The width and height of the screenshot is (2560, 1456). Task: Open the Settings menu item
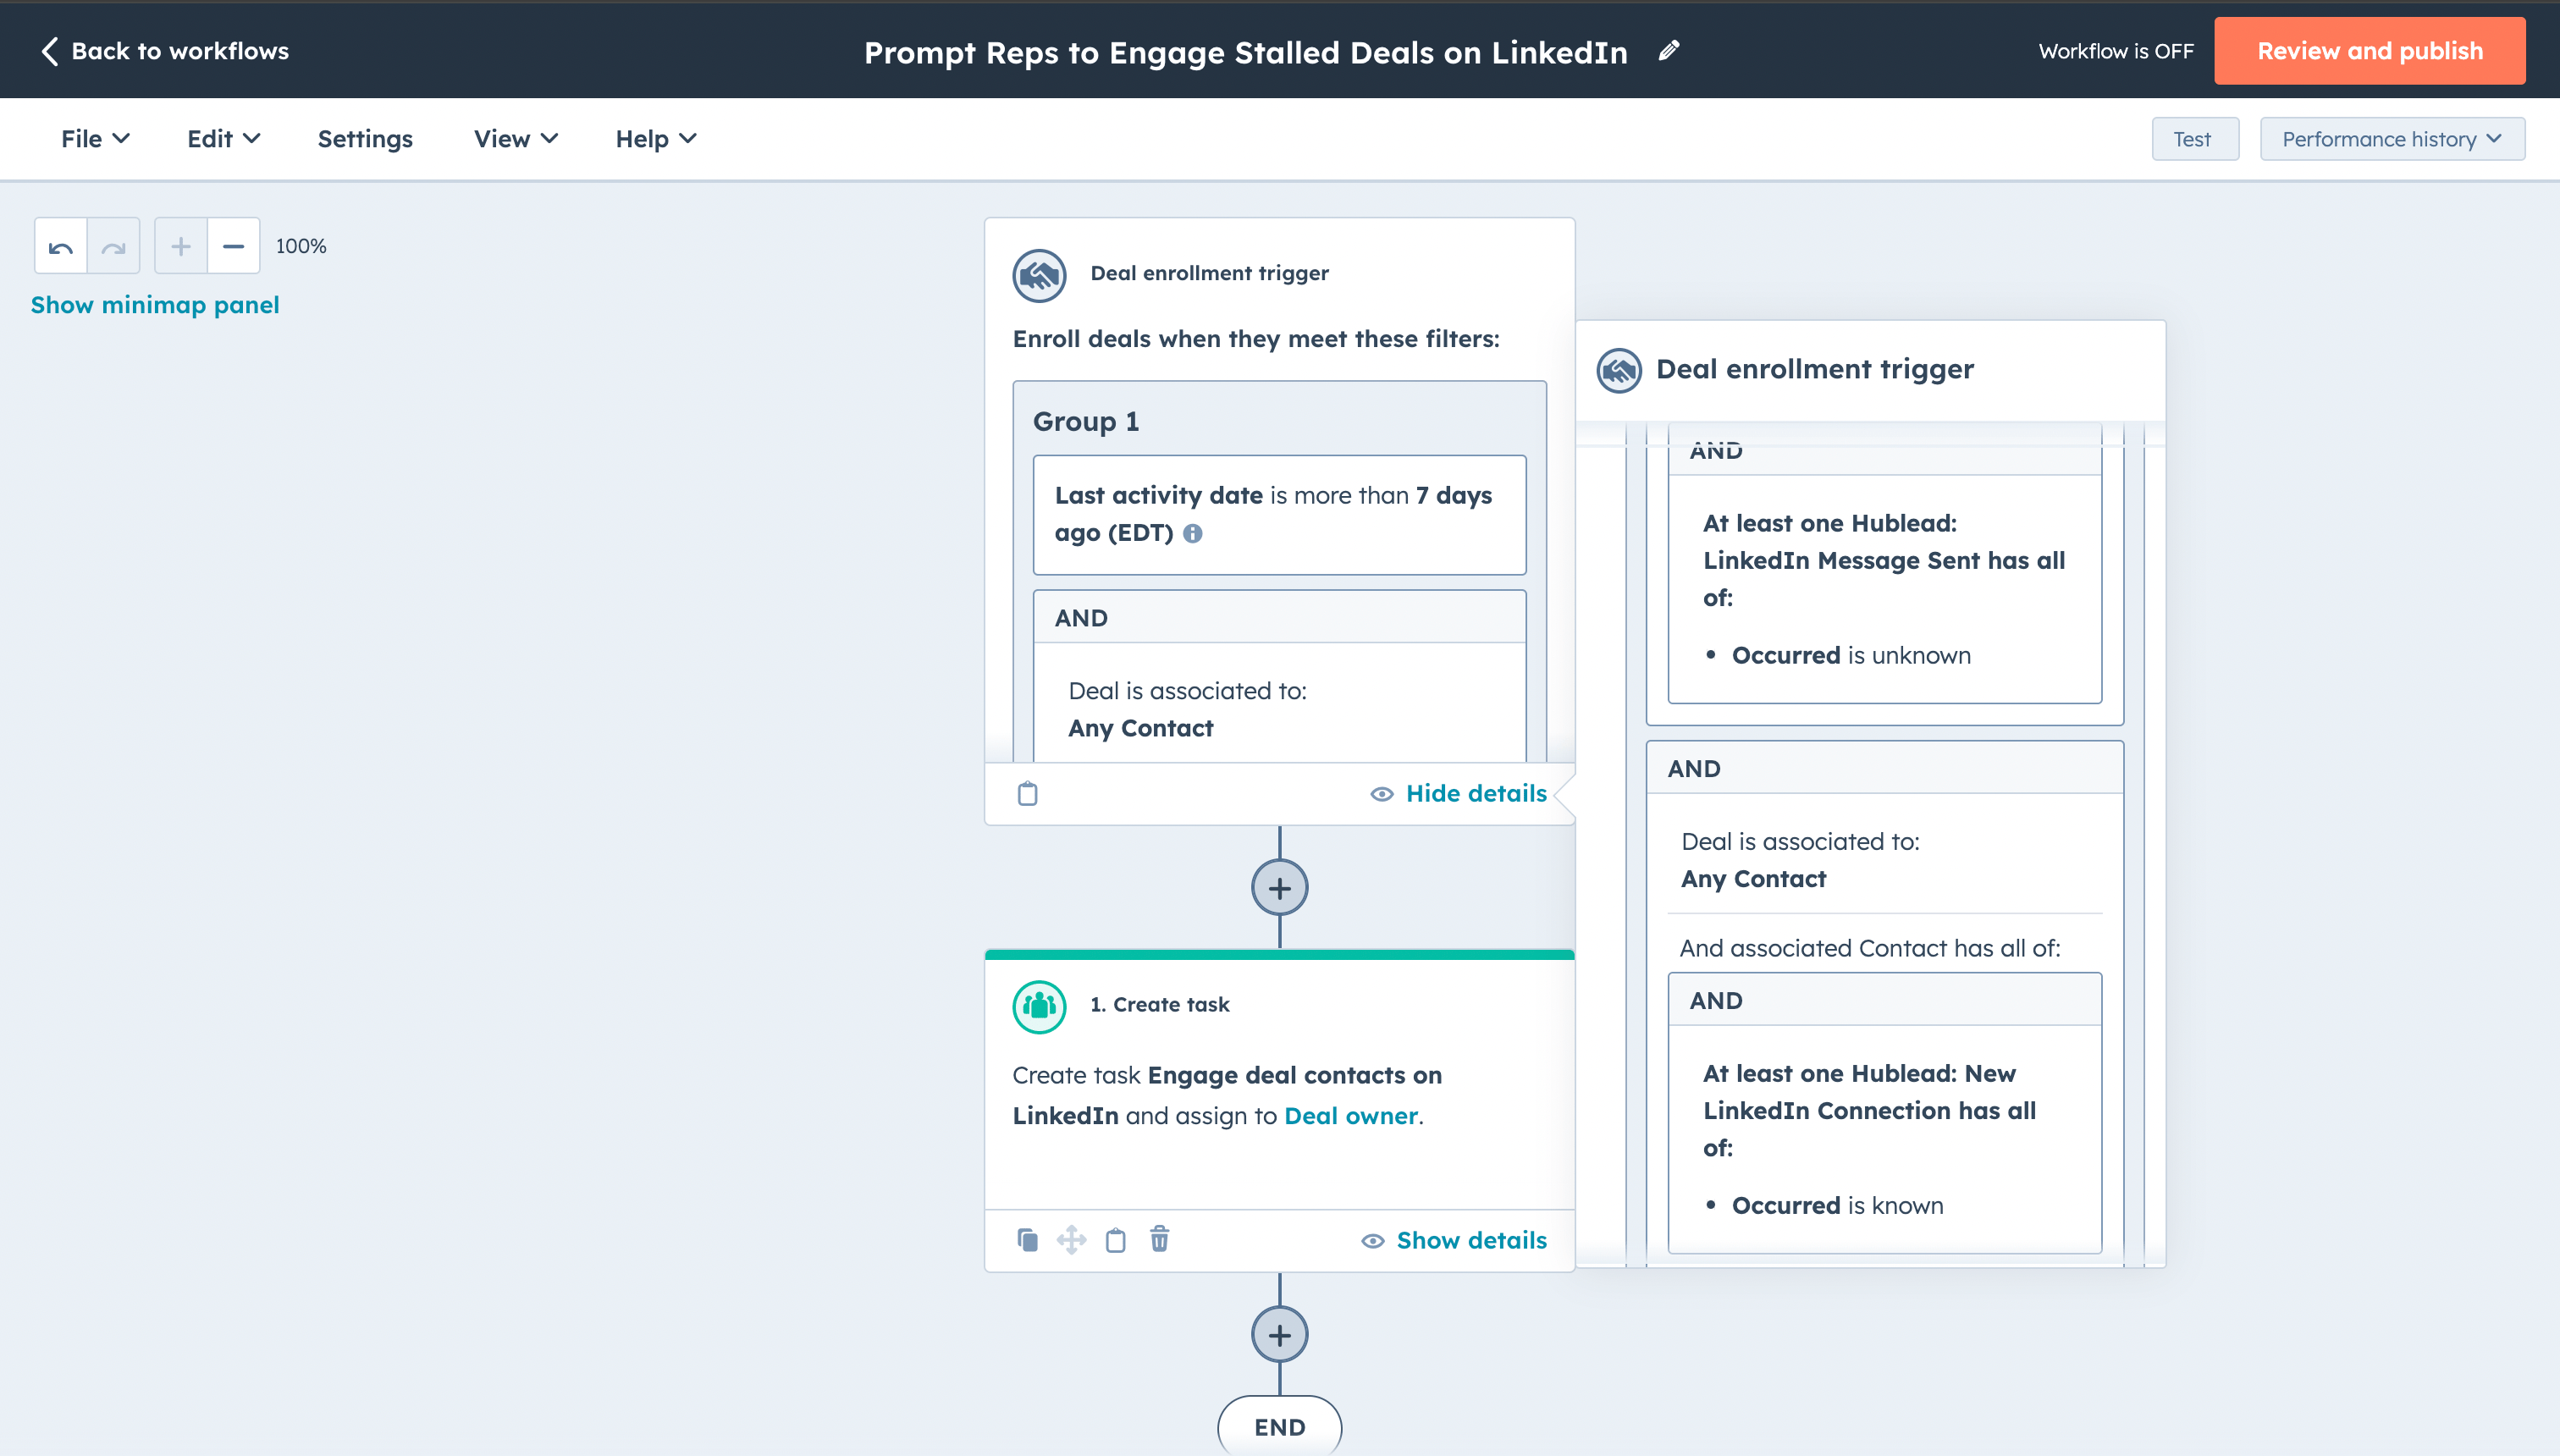point(365,139)
